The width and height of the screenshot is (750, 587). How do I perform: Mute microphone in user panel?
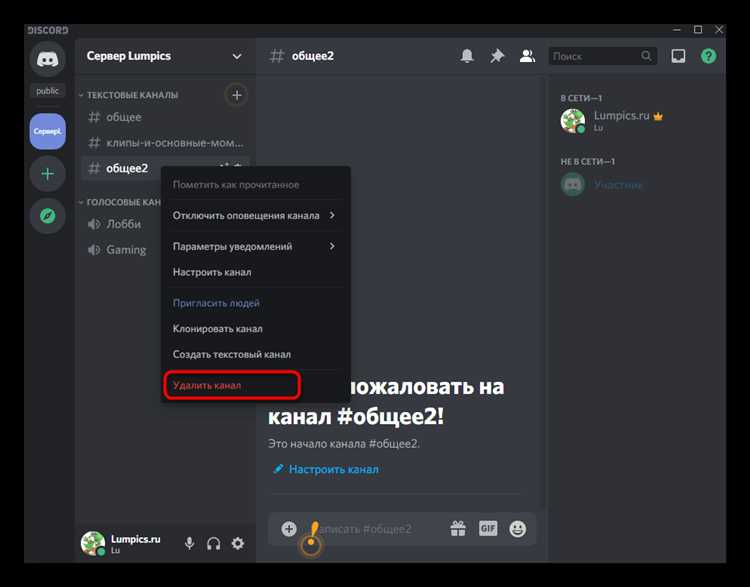189,543
